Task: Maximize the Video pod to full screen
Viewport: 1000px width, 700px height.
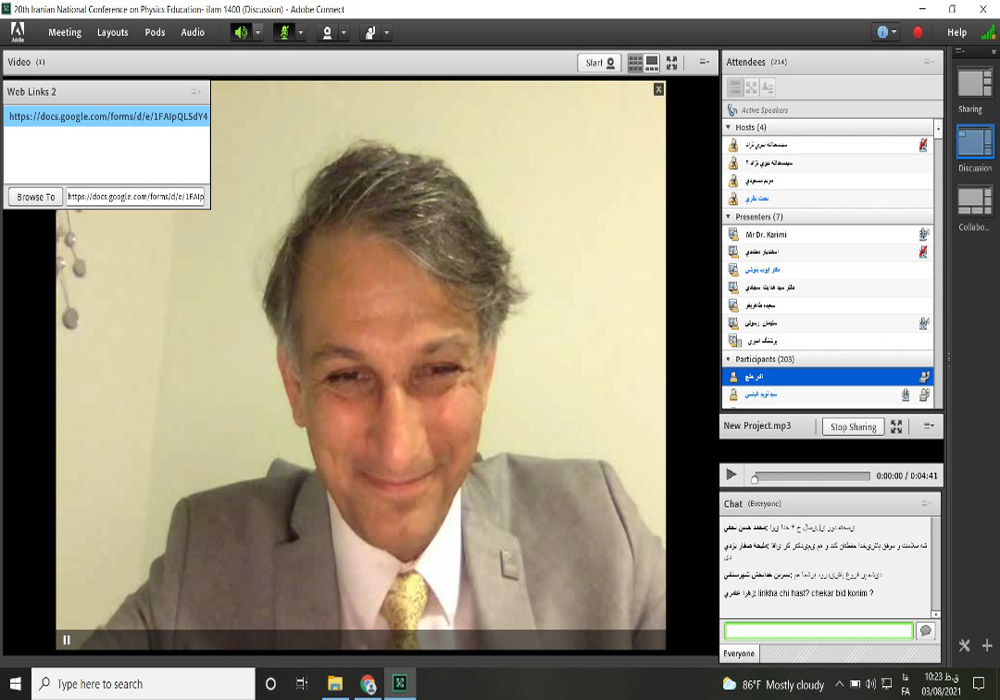Action: coord(672,62)
